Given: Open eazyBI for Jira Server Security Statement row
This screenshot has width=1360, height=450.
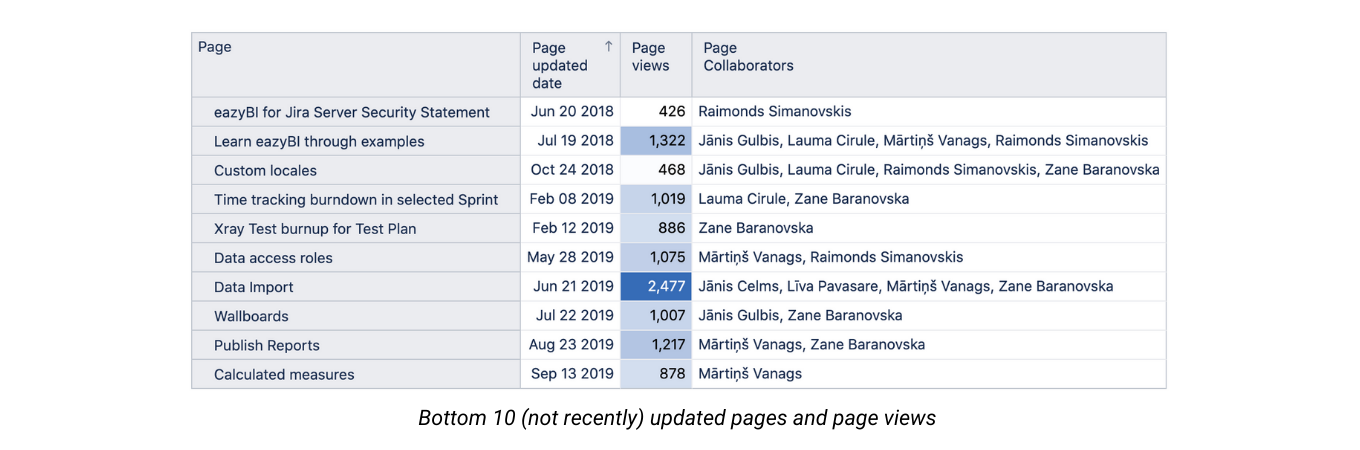Looking at the screenshot, I should click(351, 112).
